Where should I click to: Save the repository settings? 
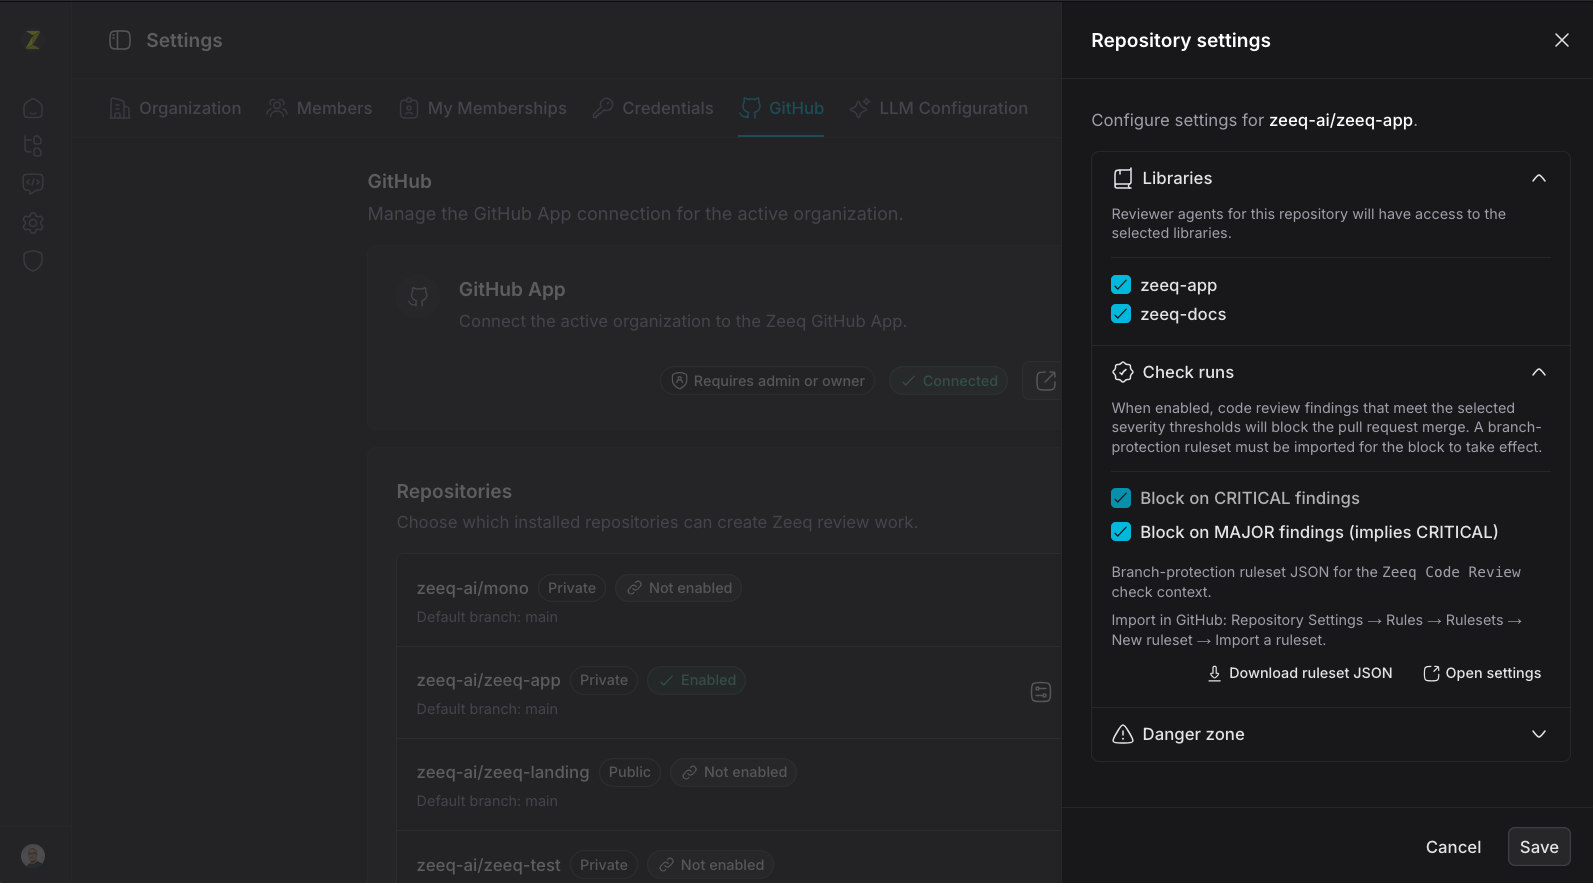1539,847
